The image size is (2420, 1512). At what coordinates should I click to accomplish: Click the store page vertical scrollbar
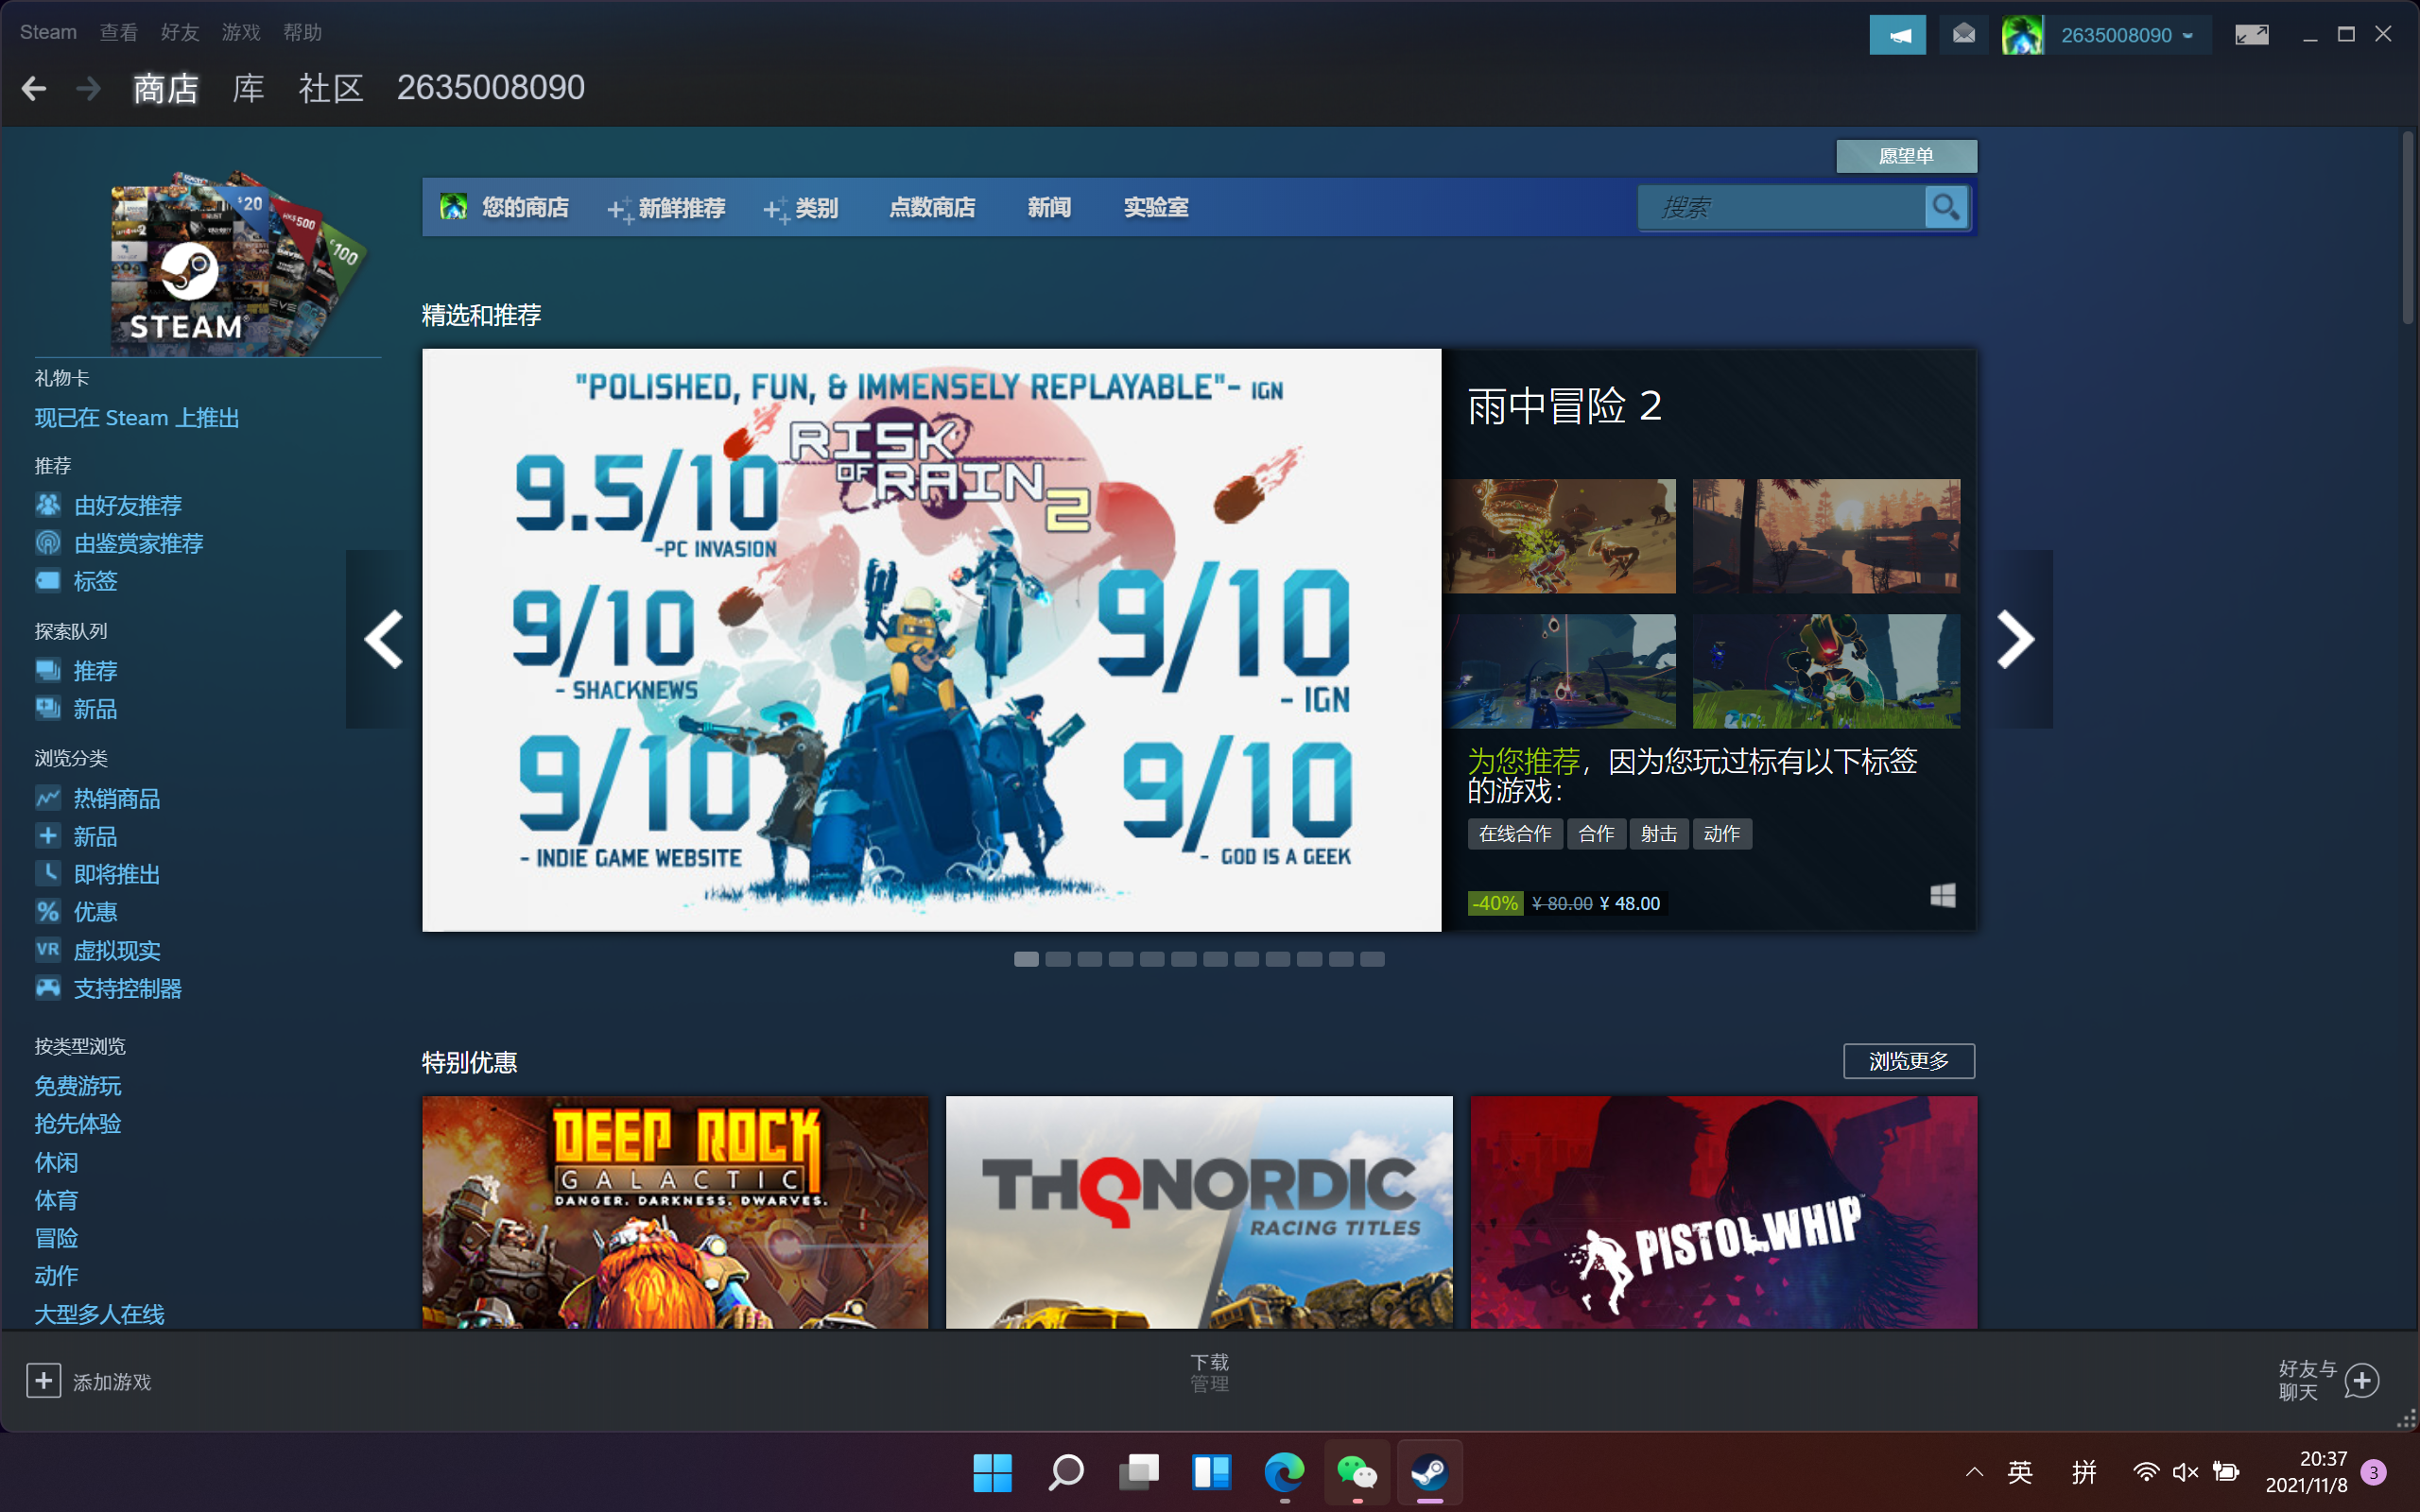2407,228
